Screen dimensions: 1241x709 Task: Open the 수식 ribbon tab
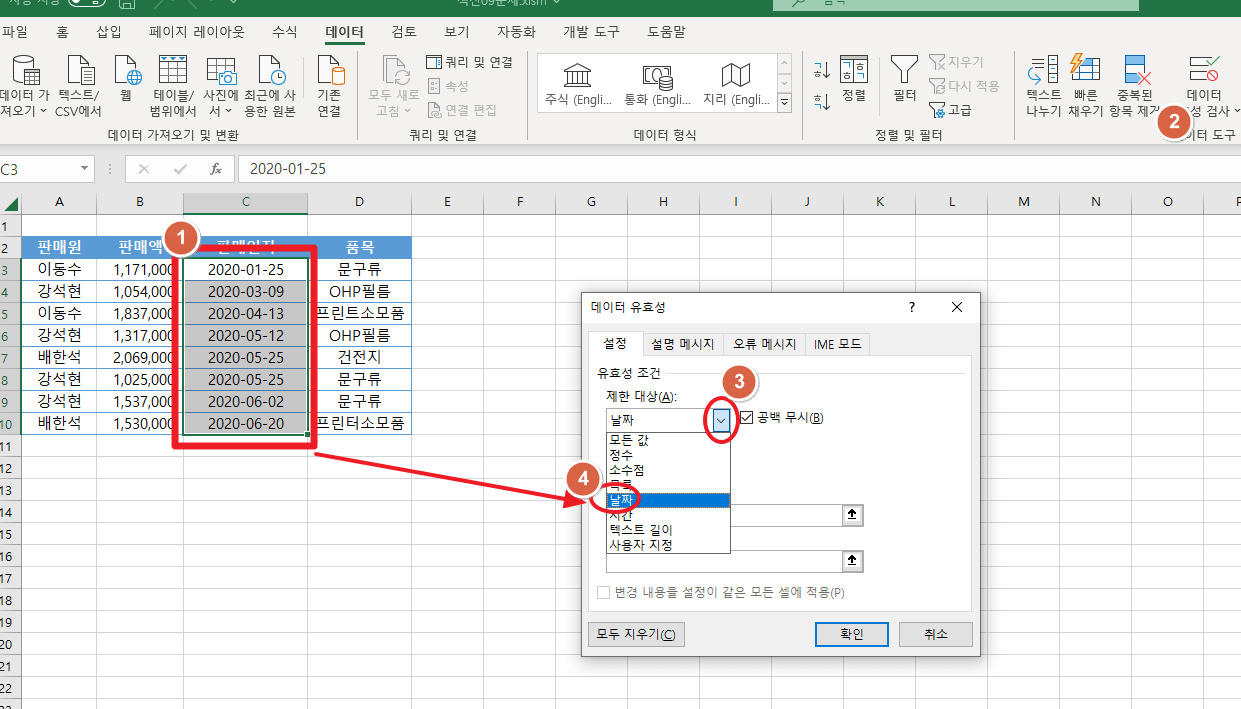click(x=283, y=31)
